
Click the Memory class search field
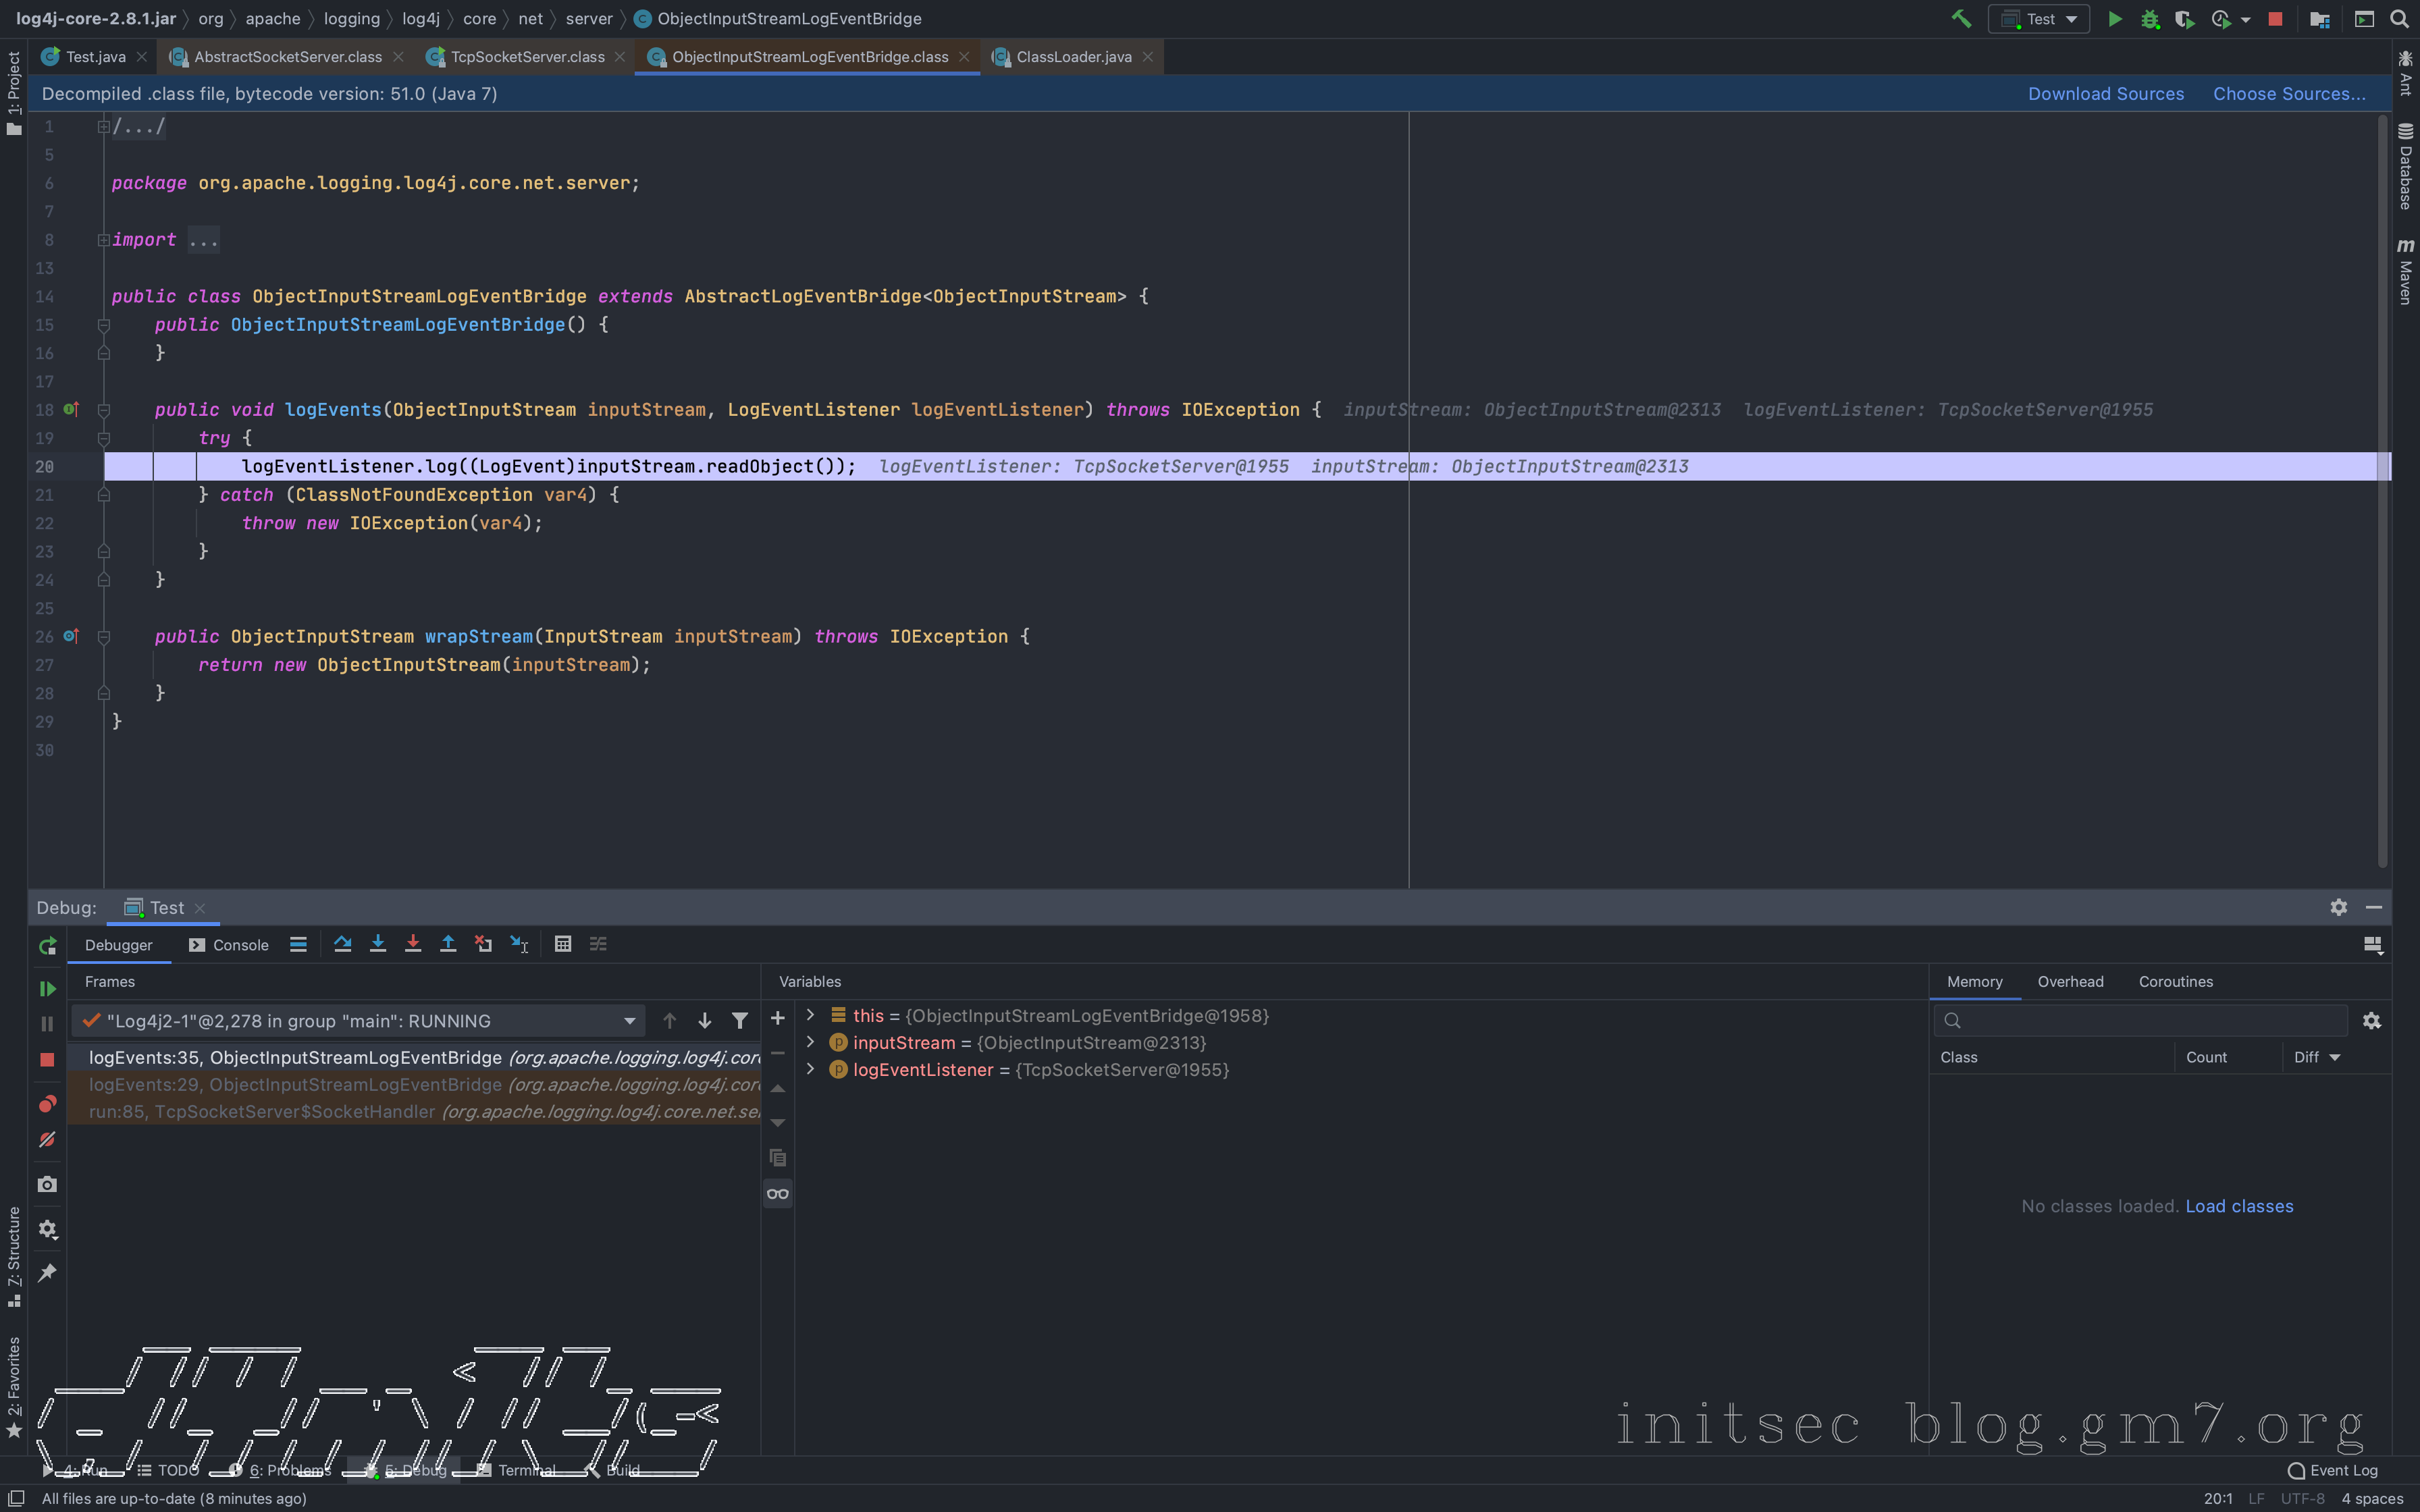tap(2150, 1020)
